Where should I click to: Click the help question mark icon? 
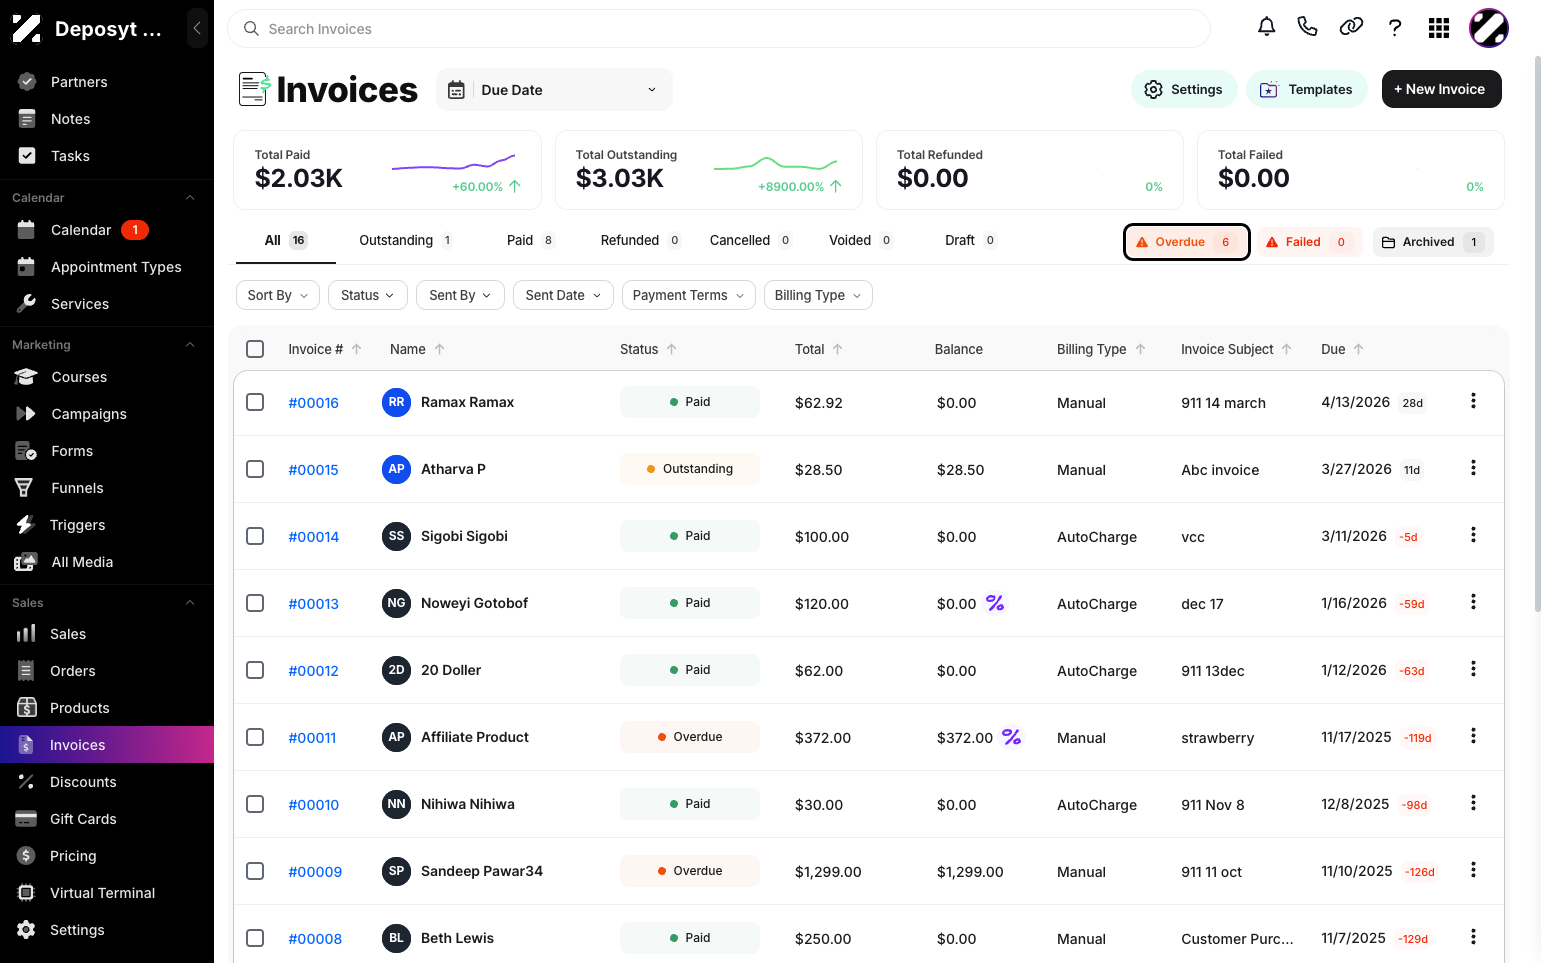pyautogui.click(x=1395, y=28)
